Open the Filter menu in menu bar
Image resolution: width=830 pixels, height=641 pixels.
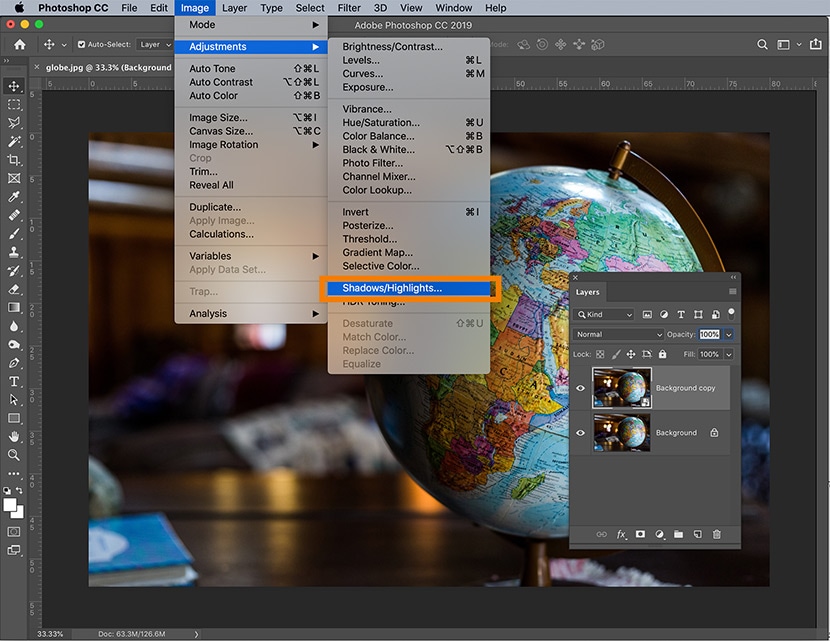pyautogui.click(x=349, y=8)
